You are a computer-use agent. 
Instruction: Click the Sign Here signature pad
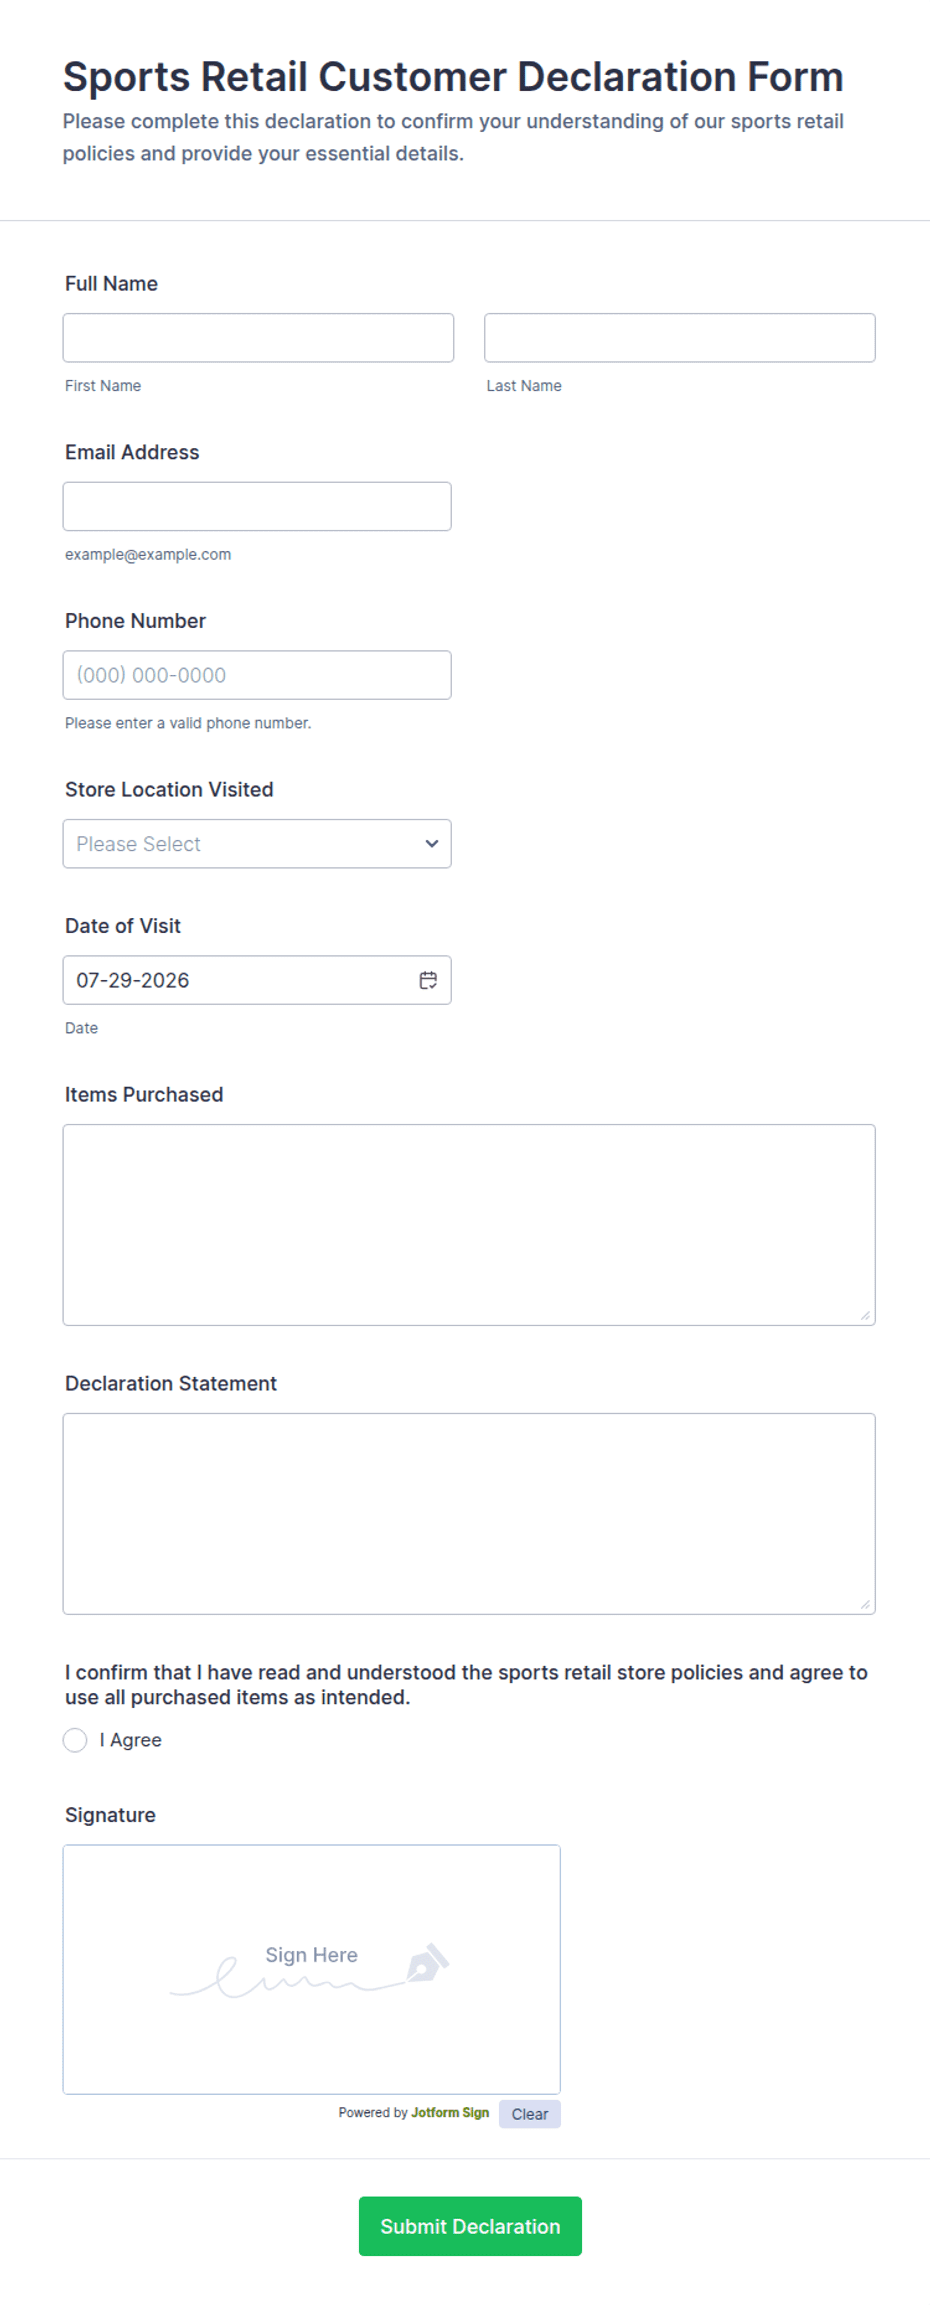tap(312, 1970)
